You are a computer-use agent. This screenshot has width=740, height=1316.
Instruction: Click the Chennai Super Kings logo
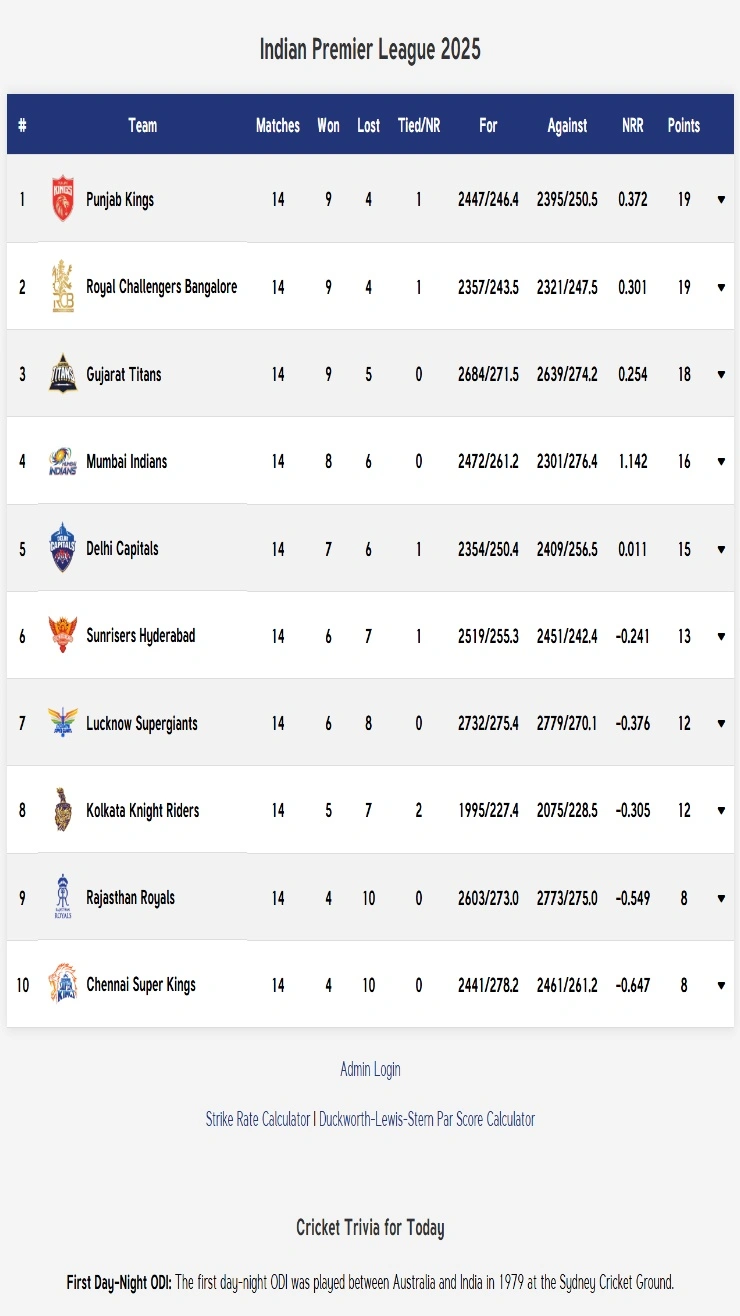click(x=63, y=985)
